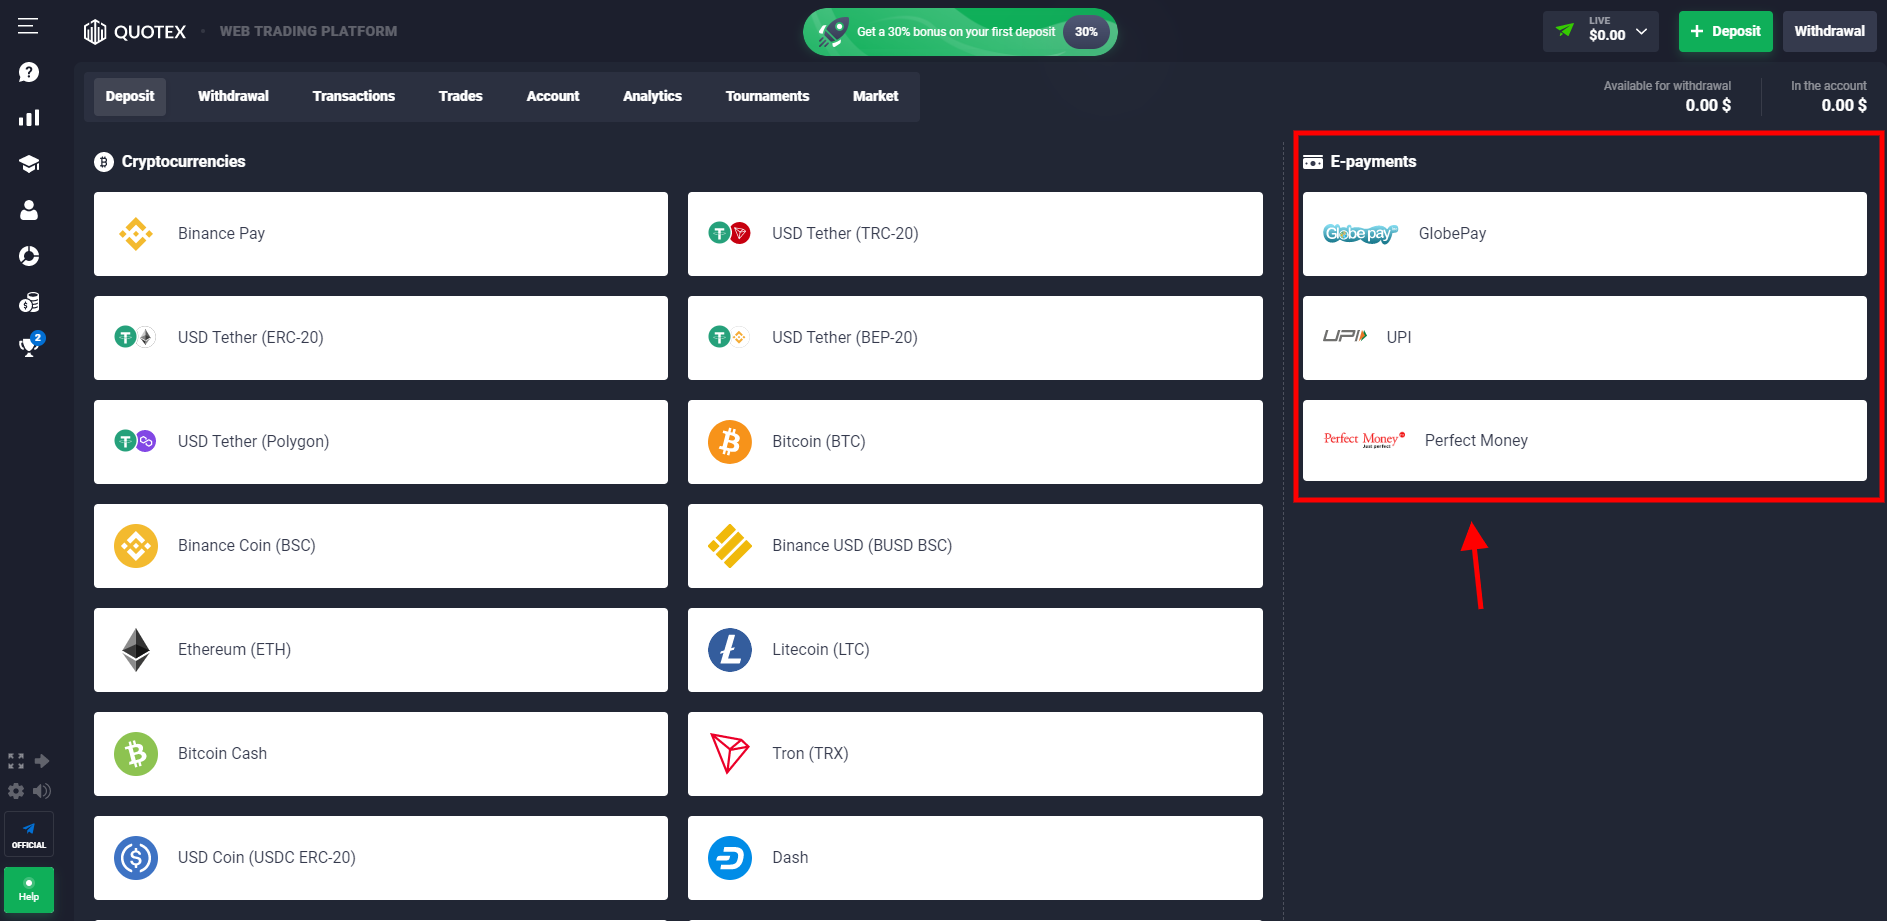Viewport: 1887px width, 921px height.
Task: Switch to the Market tab
Action: [875, 96]
